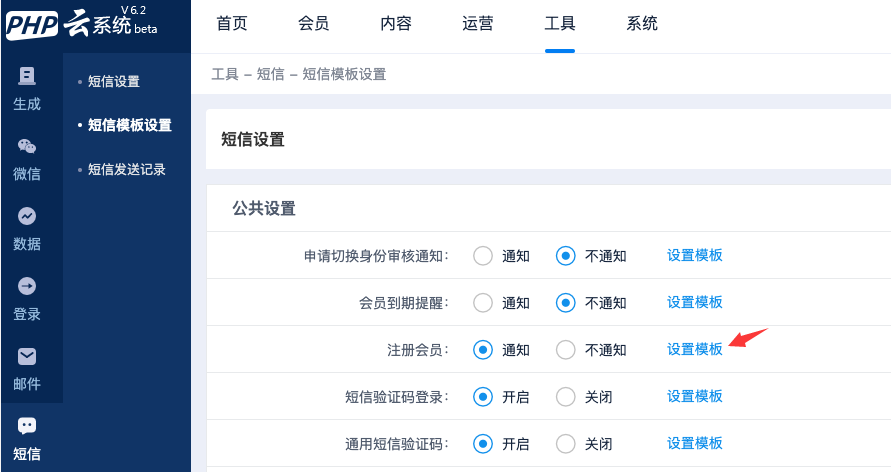
Task: Set 注册会员 to 不通知
Action: (x=566, y=349)
